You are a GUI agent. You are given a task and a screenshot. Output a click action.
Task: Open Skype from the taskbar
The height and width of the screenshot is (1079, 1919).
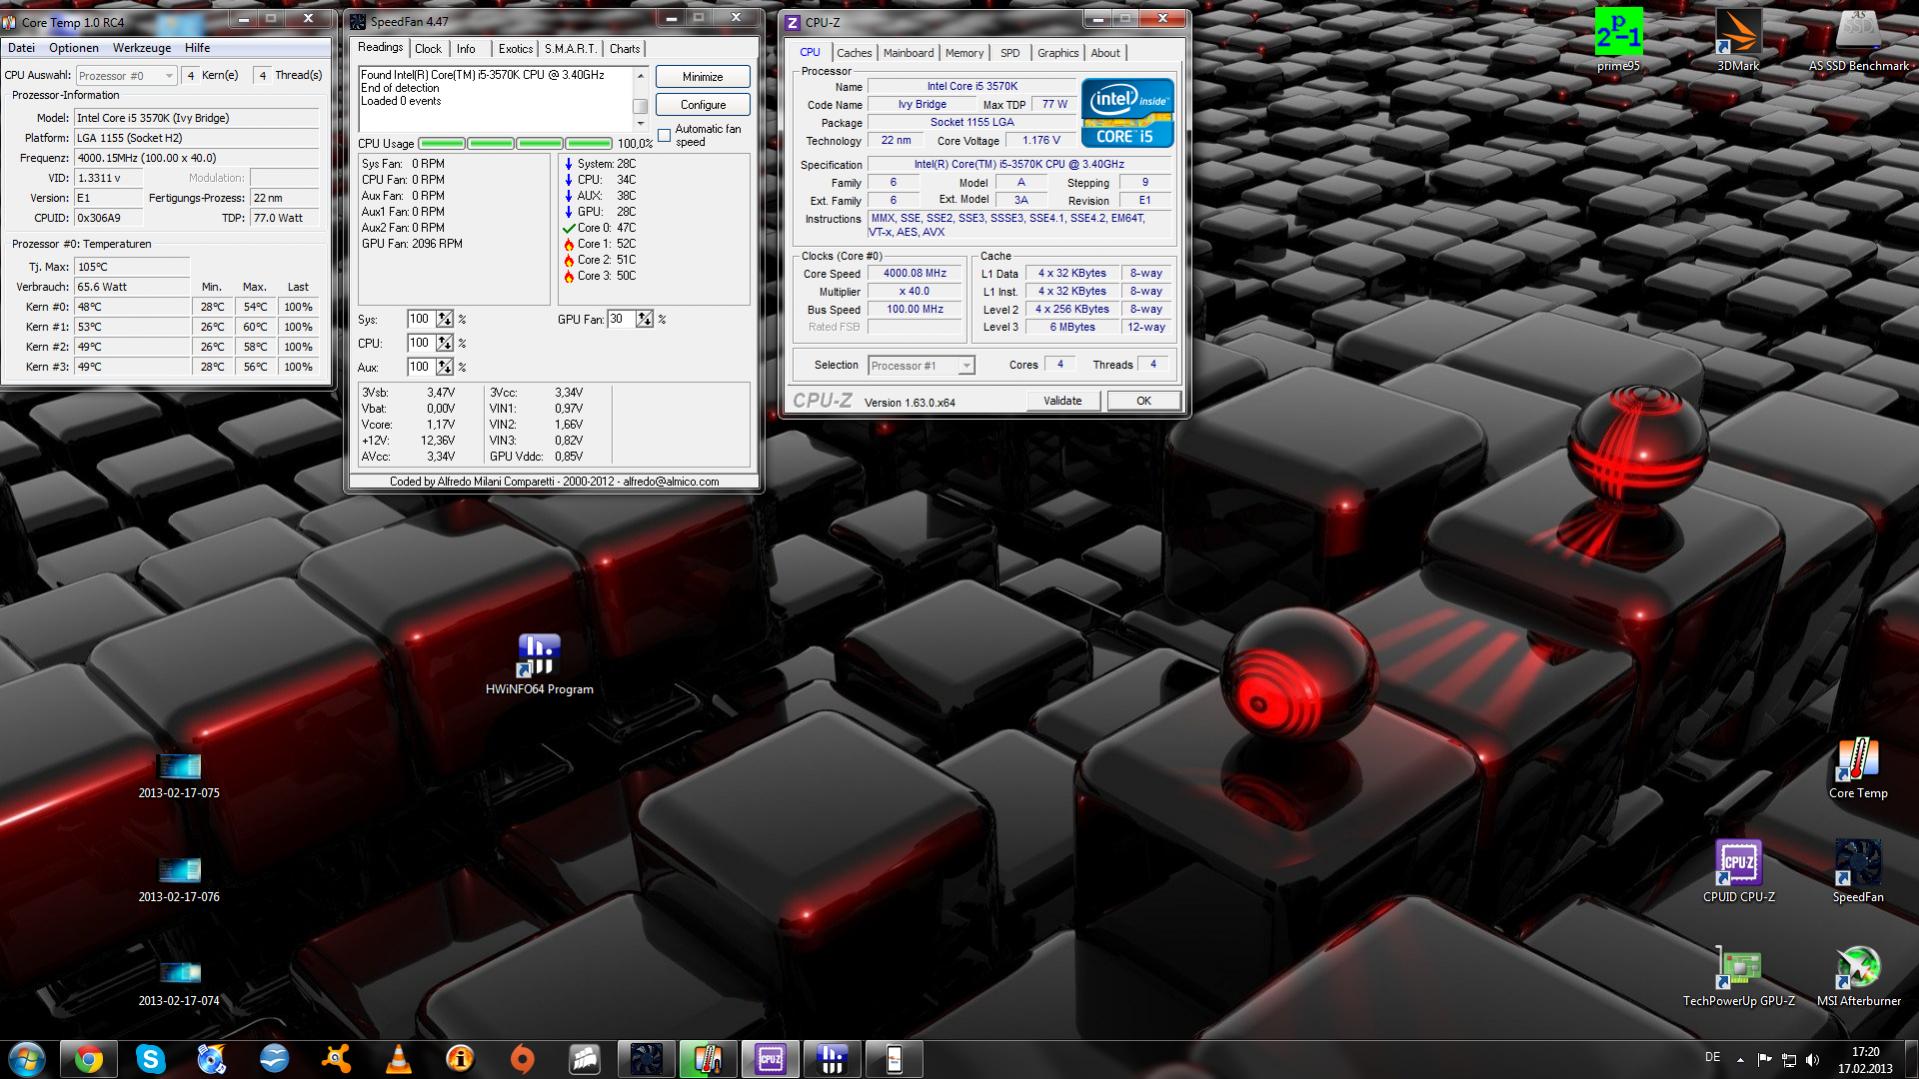[151, 1059]
